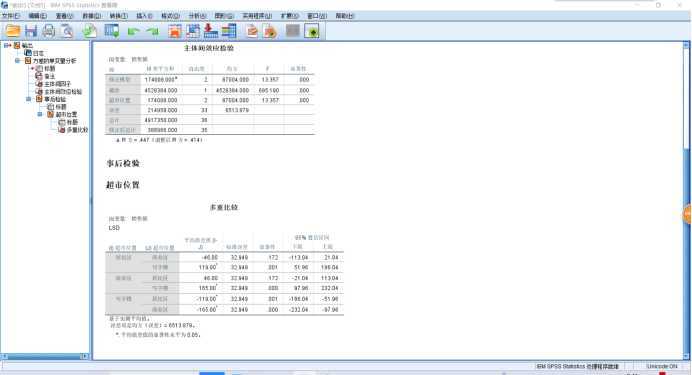
Task: Open the 分析(A) menu
Action: pyautogui.click(x=197, y=16)
